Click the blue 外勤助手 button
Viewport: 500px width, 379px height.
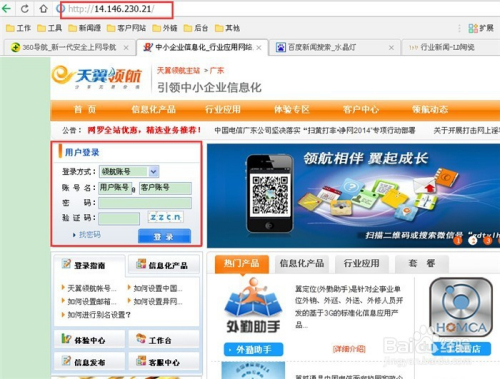(253, 349)
